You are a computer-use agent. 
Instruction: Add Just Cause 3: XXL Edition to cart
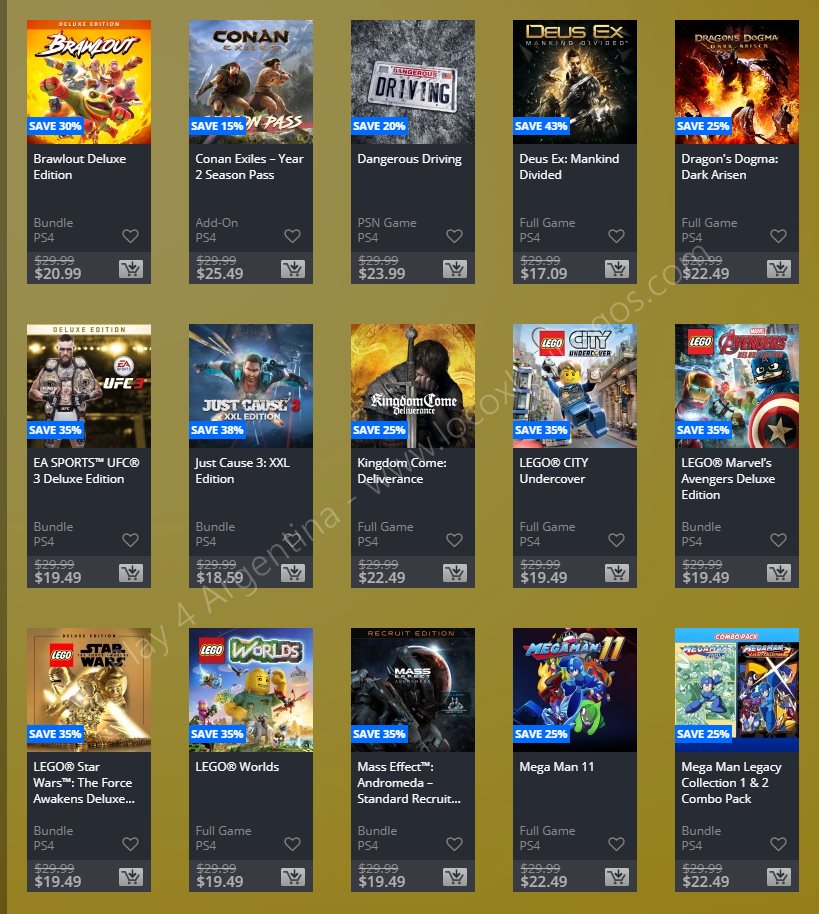pos(293,573)
